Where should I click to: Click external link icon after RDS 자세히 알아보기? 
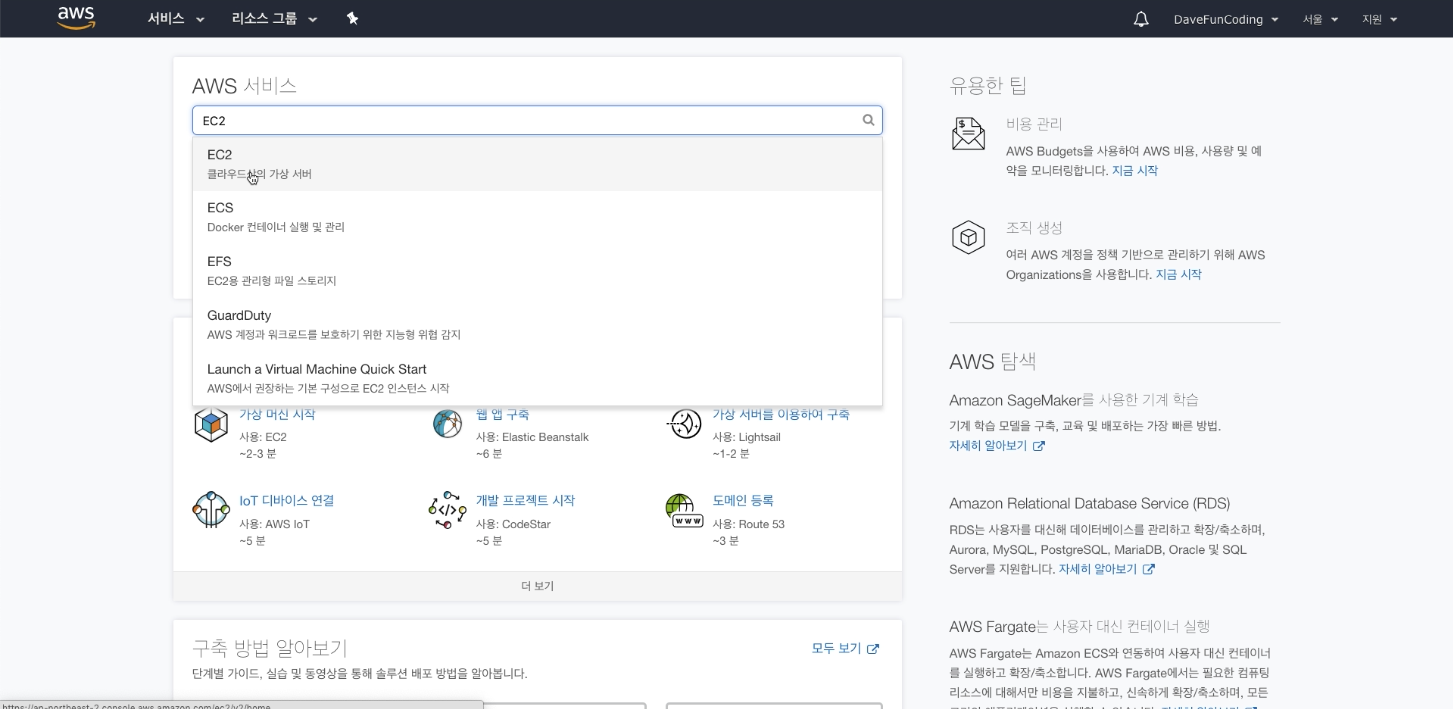pyautogui.click(x=1149, y=569)
